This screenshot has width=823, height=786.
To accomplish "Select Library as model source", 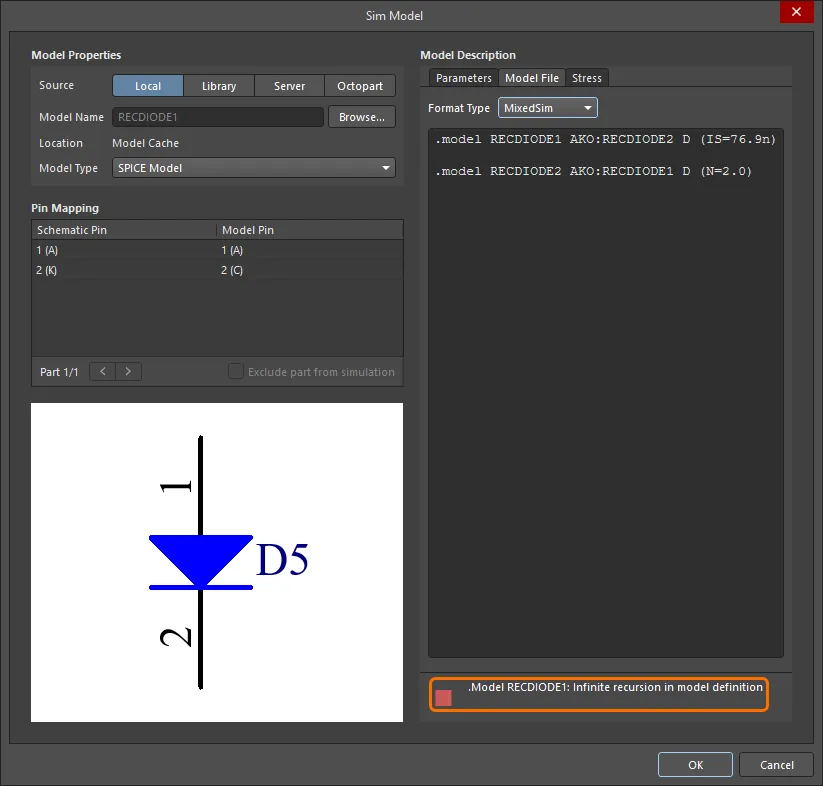I will pos(218,86).
